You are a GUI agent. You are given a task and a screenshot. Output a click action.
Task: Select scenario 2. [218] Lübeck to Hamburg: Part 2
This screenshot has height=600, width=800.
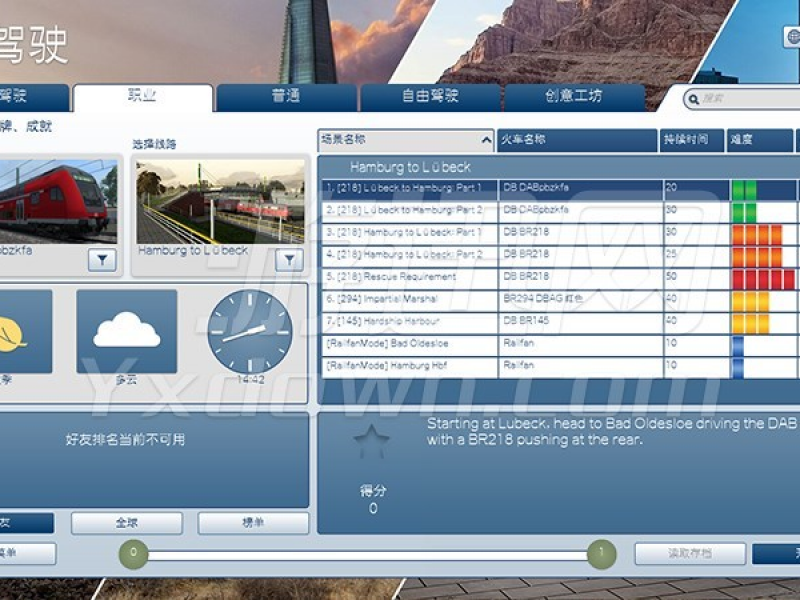pos(410,210)
